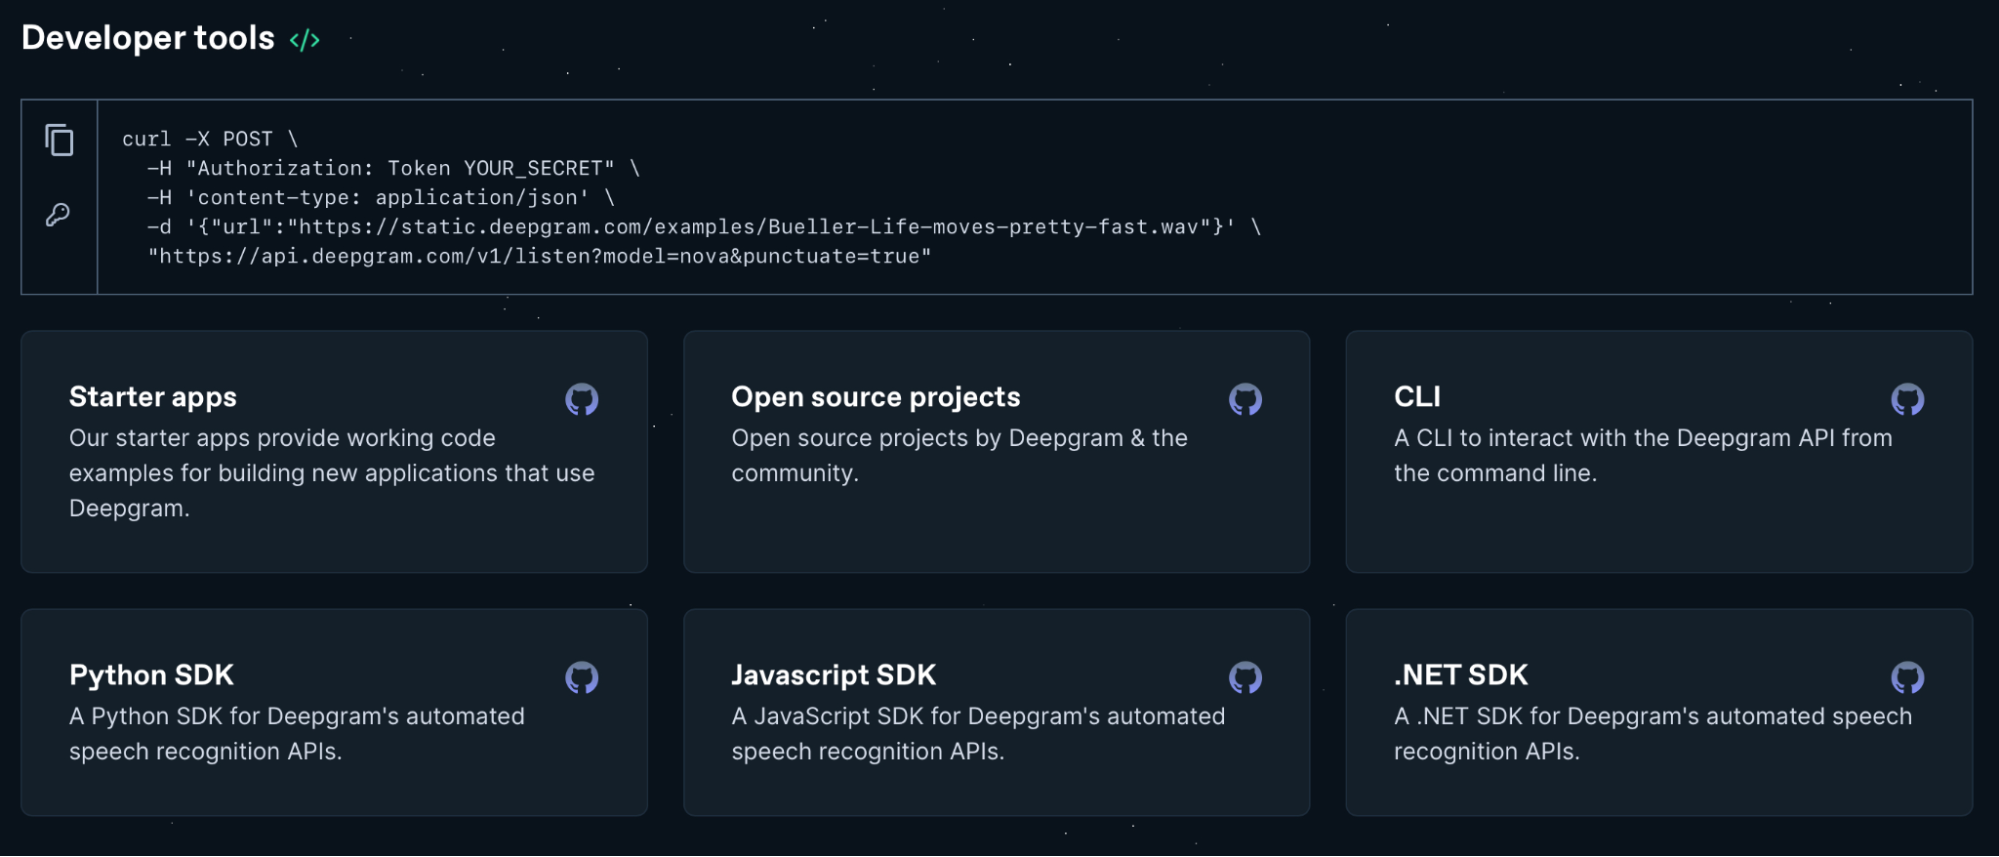Click the Bueller-Life-moves-pretty-fast.wav URL line
Screen dimensions: 1999x857
(704, 227)
